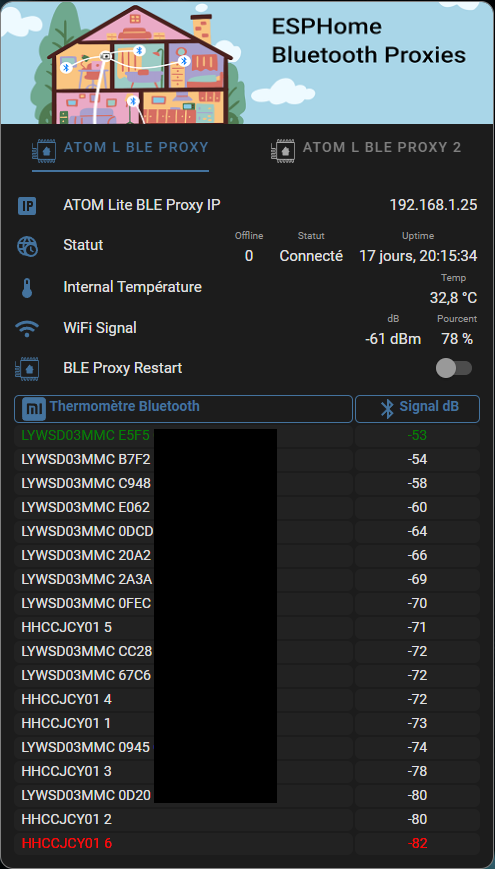Viewport: 495px width, 869px height.
Task: Click the Mi logo in Thermomètre Bluetooth header
Action: [34, 409]
